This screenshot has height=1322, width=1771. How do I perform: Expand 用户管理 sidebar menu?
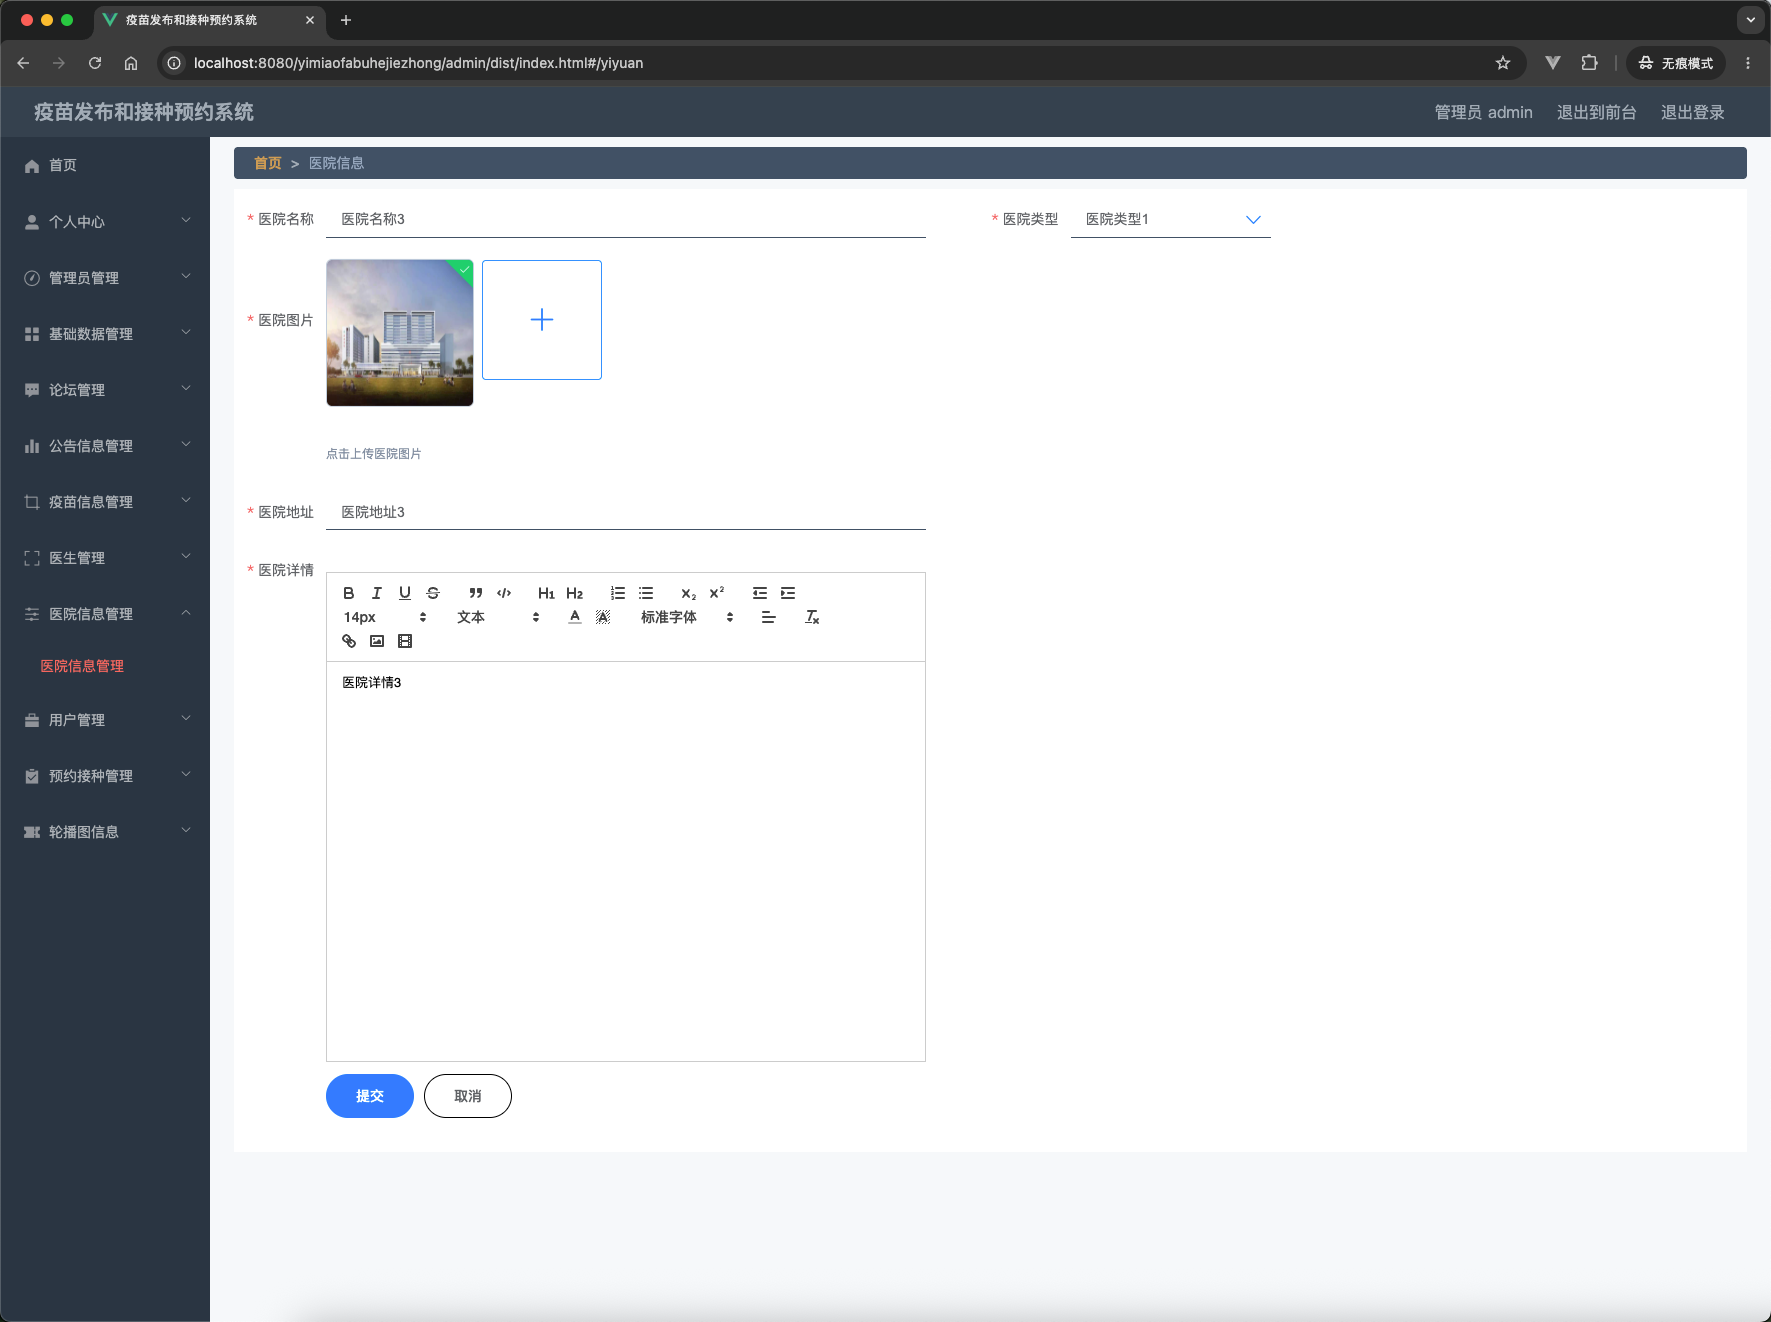[x=105, y=720]
